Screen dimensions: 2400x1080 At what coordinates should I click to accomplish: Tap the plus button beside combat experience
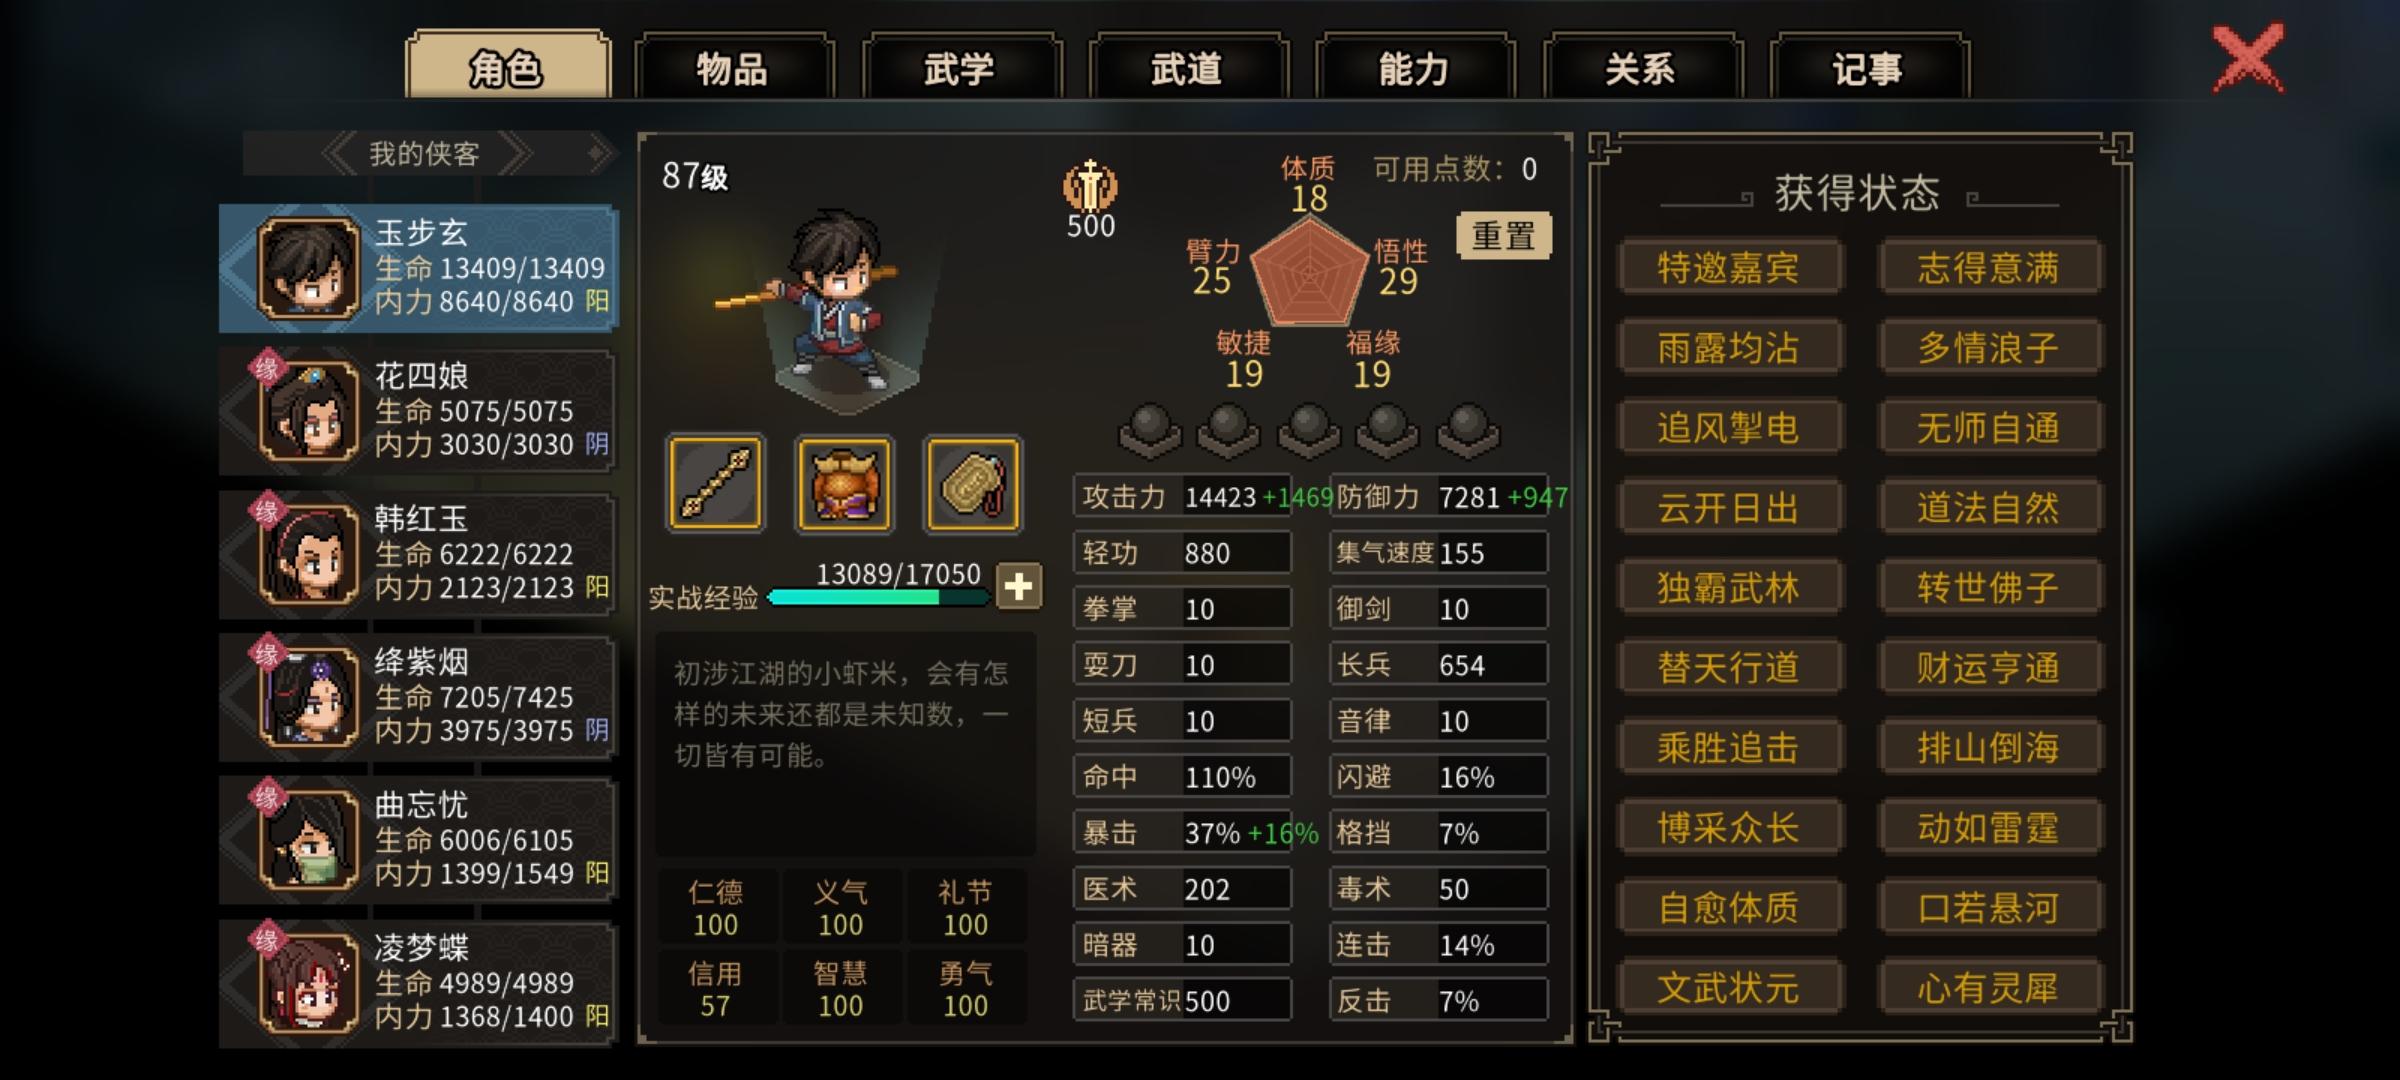pyautogui.click(x=1018, y=586)
